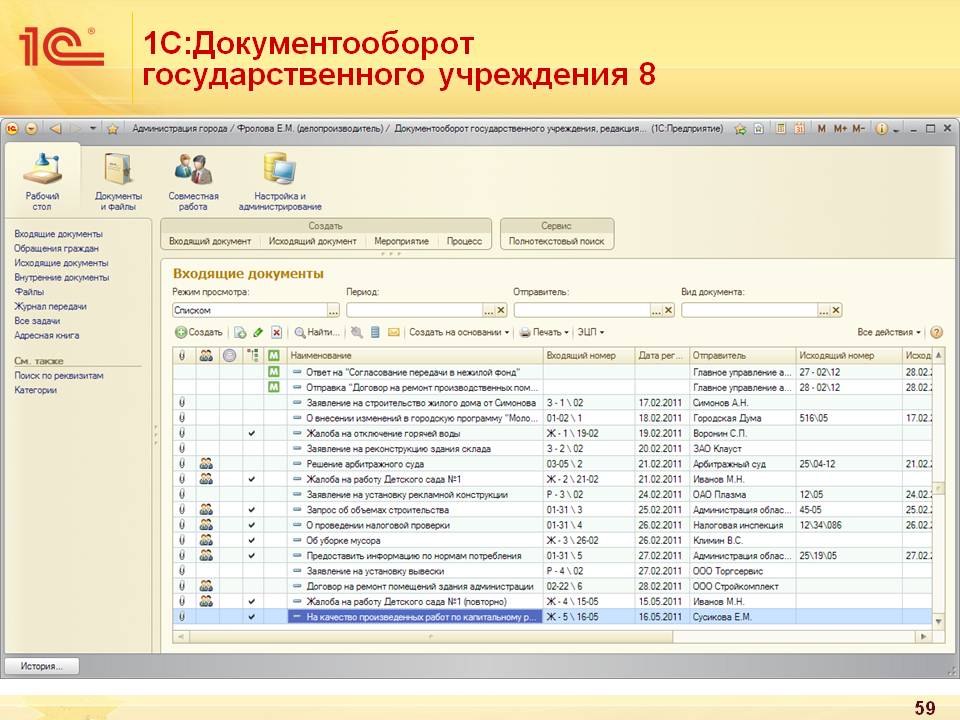Toggle checkmark in Предоставить информацию по нормам потребления row

coord(252,556)
